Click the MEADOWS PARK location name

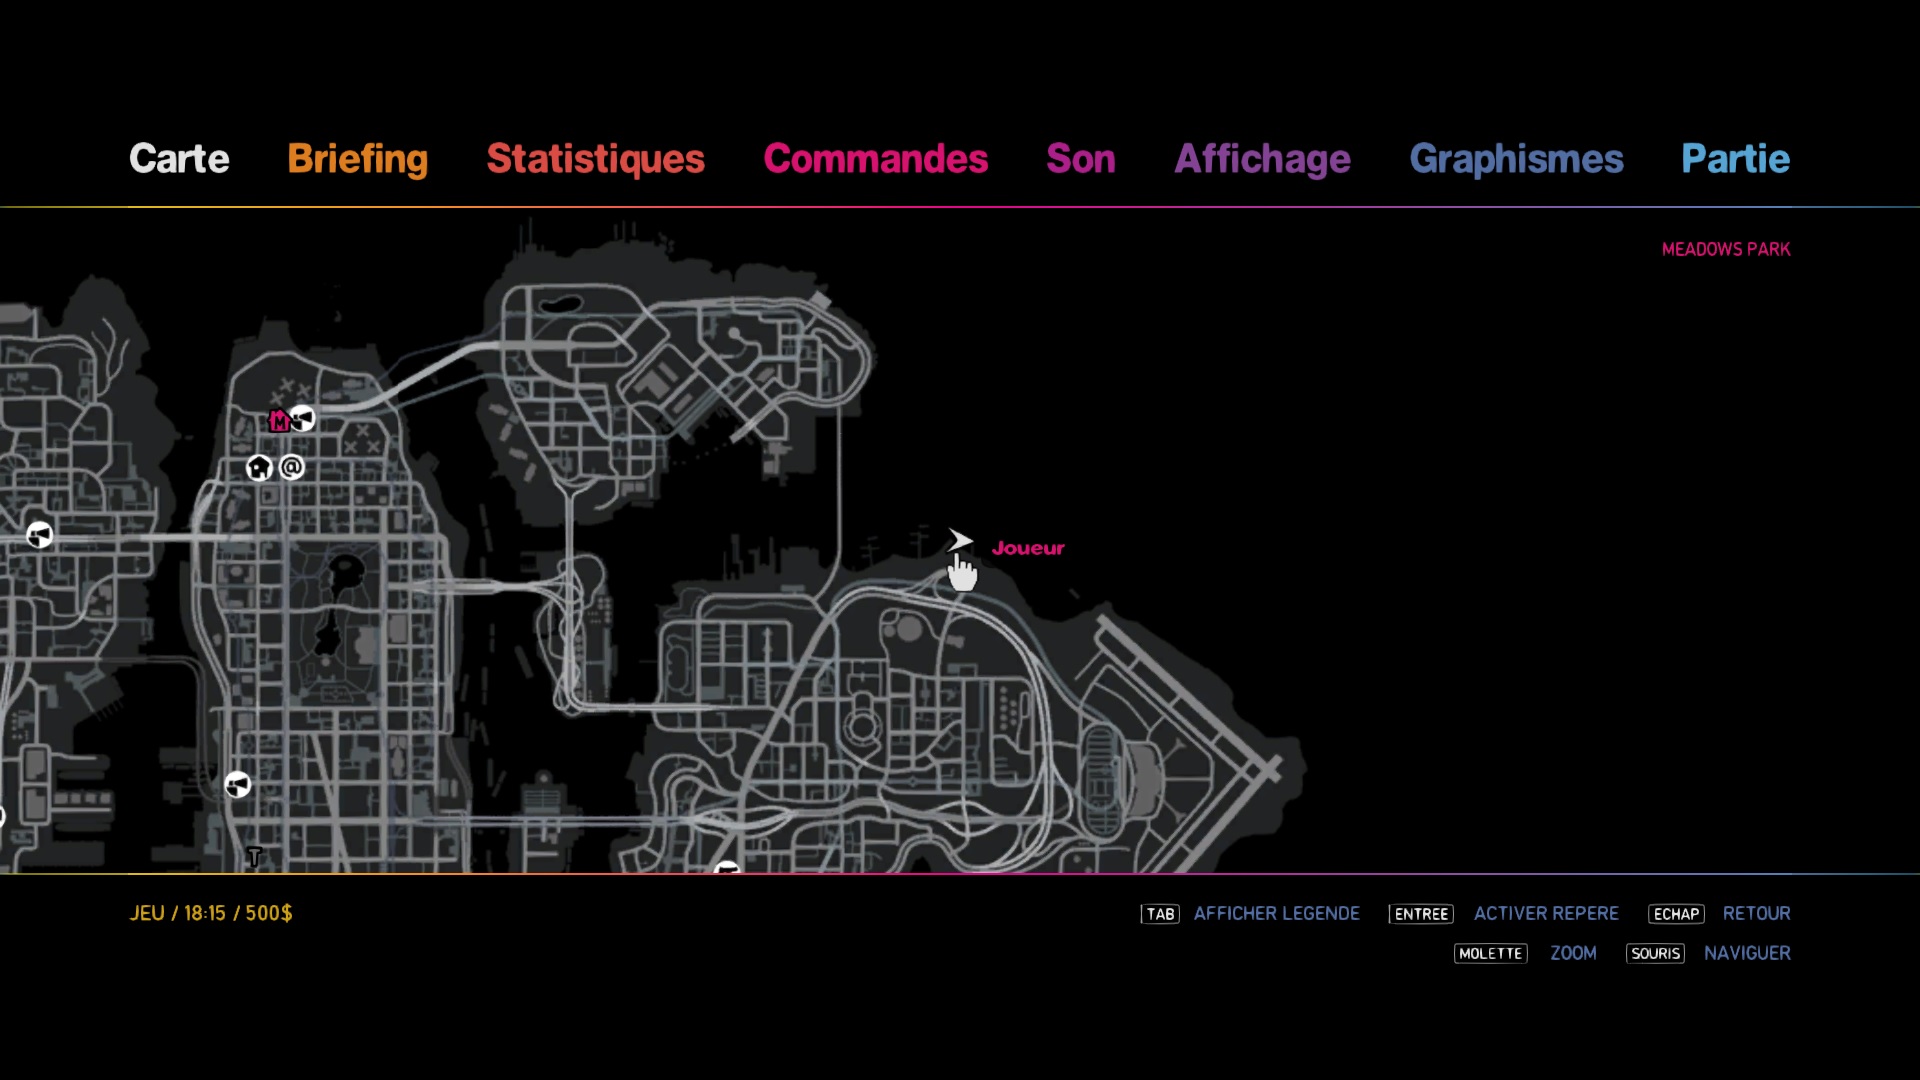[x=1726, y=249]
